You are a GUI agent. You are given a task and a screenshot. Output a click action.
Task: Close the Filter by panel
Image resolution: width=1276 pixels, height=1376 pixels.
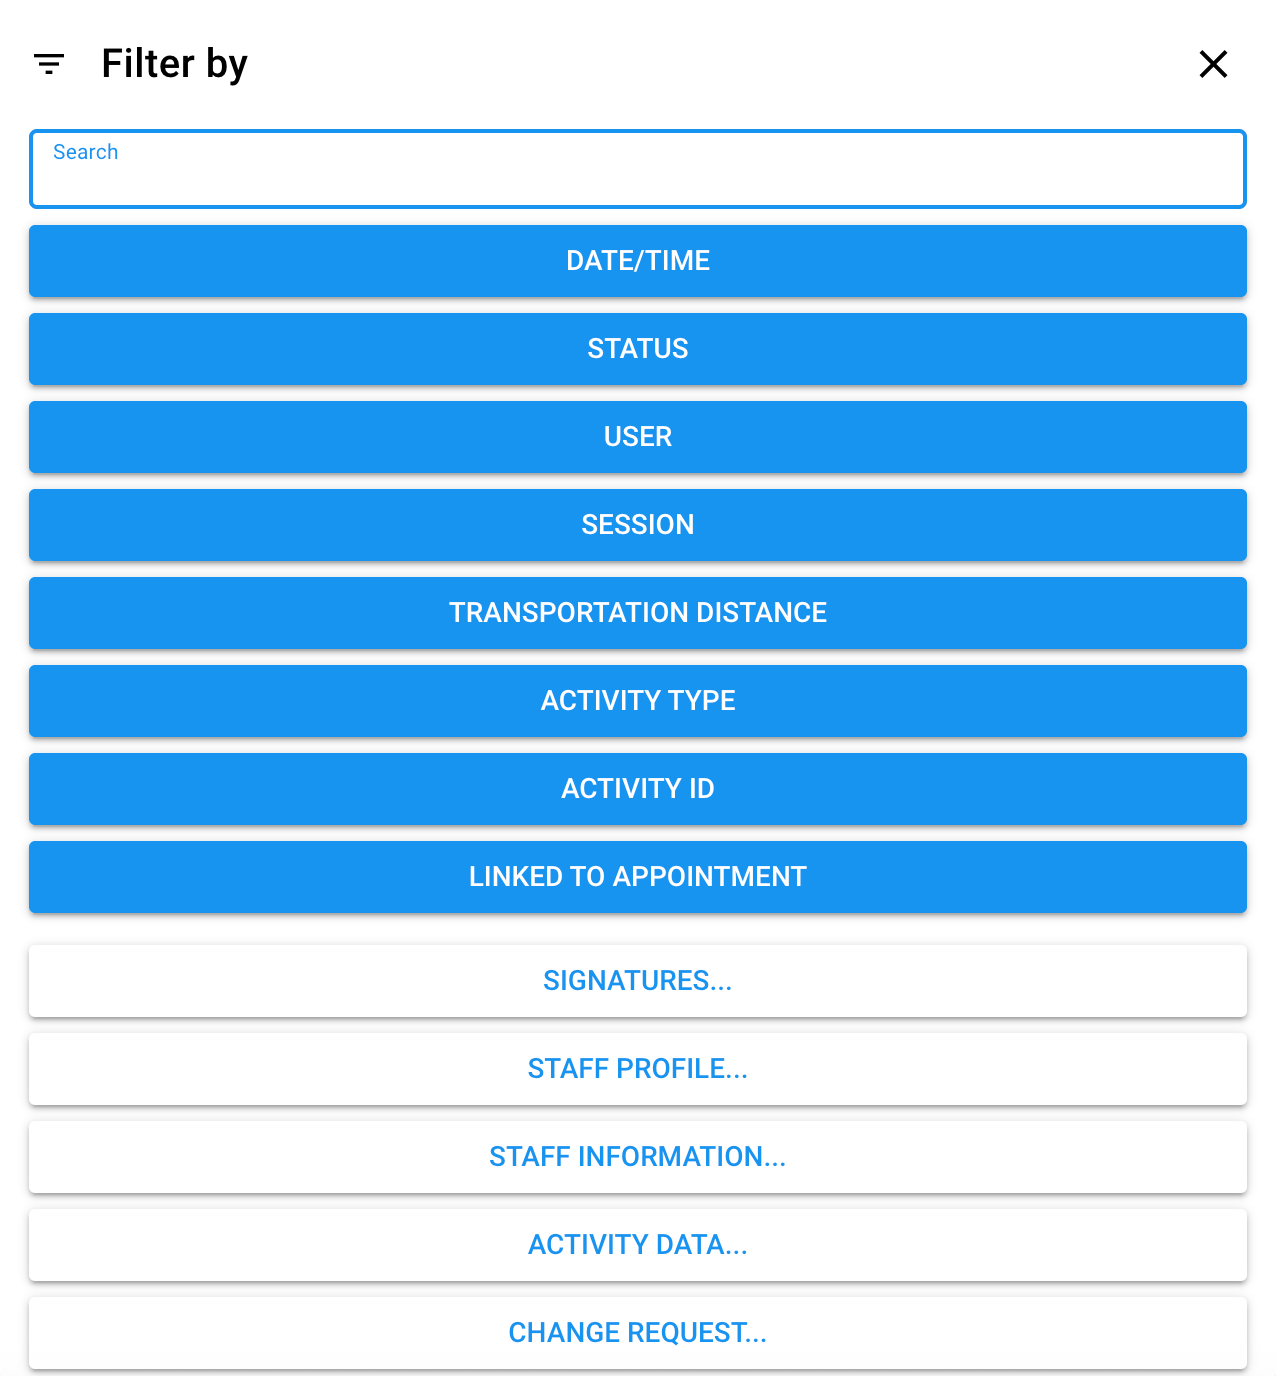click(1213, 64)
